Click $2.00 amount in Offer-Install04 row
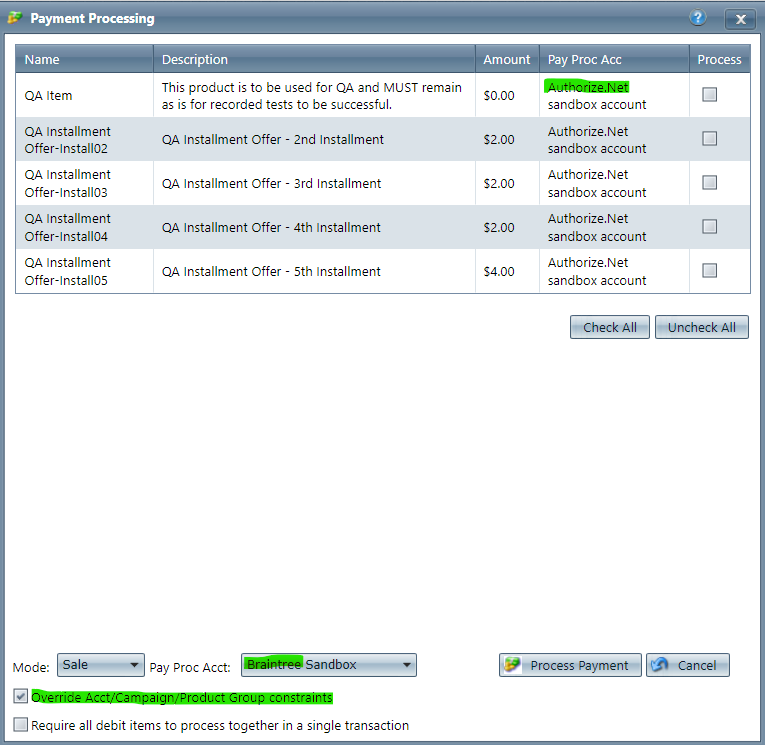The height and width of the screenshot is (745, 765). 499,227
